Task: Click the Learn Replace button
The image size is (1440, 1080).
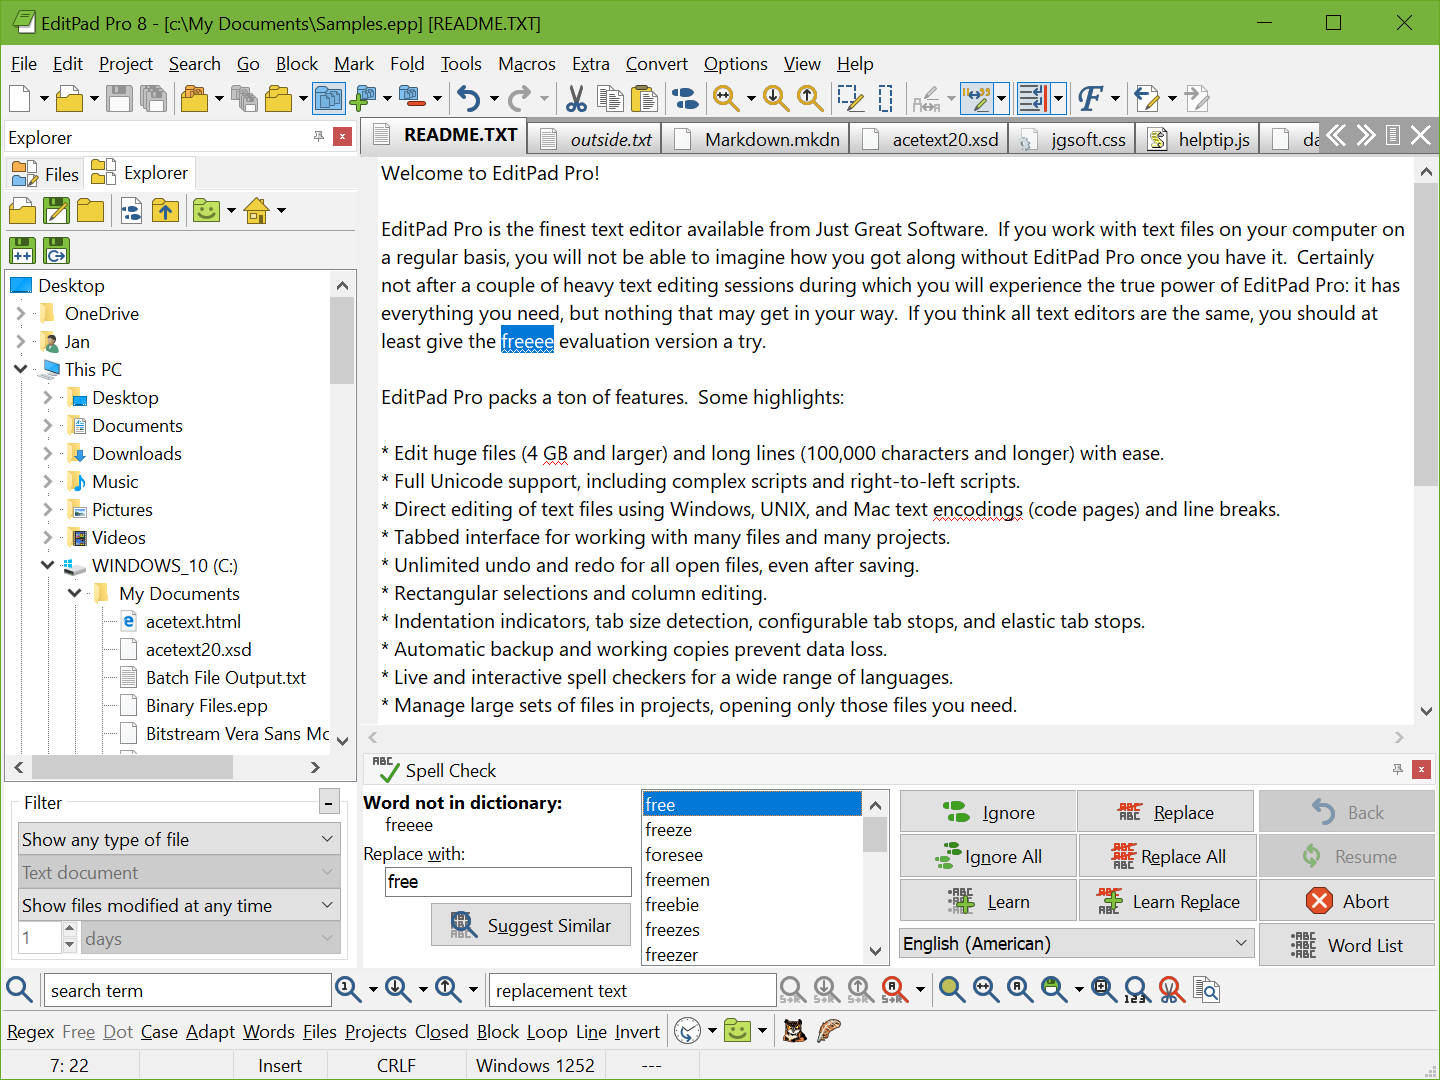Action: (1167, 901)
